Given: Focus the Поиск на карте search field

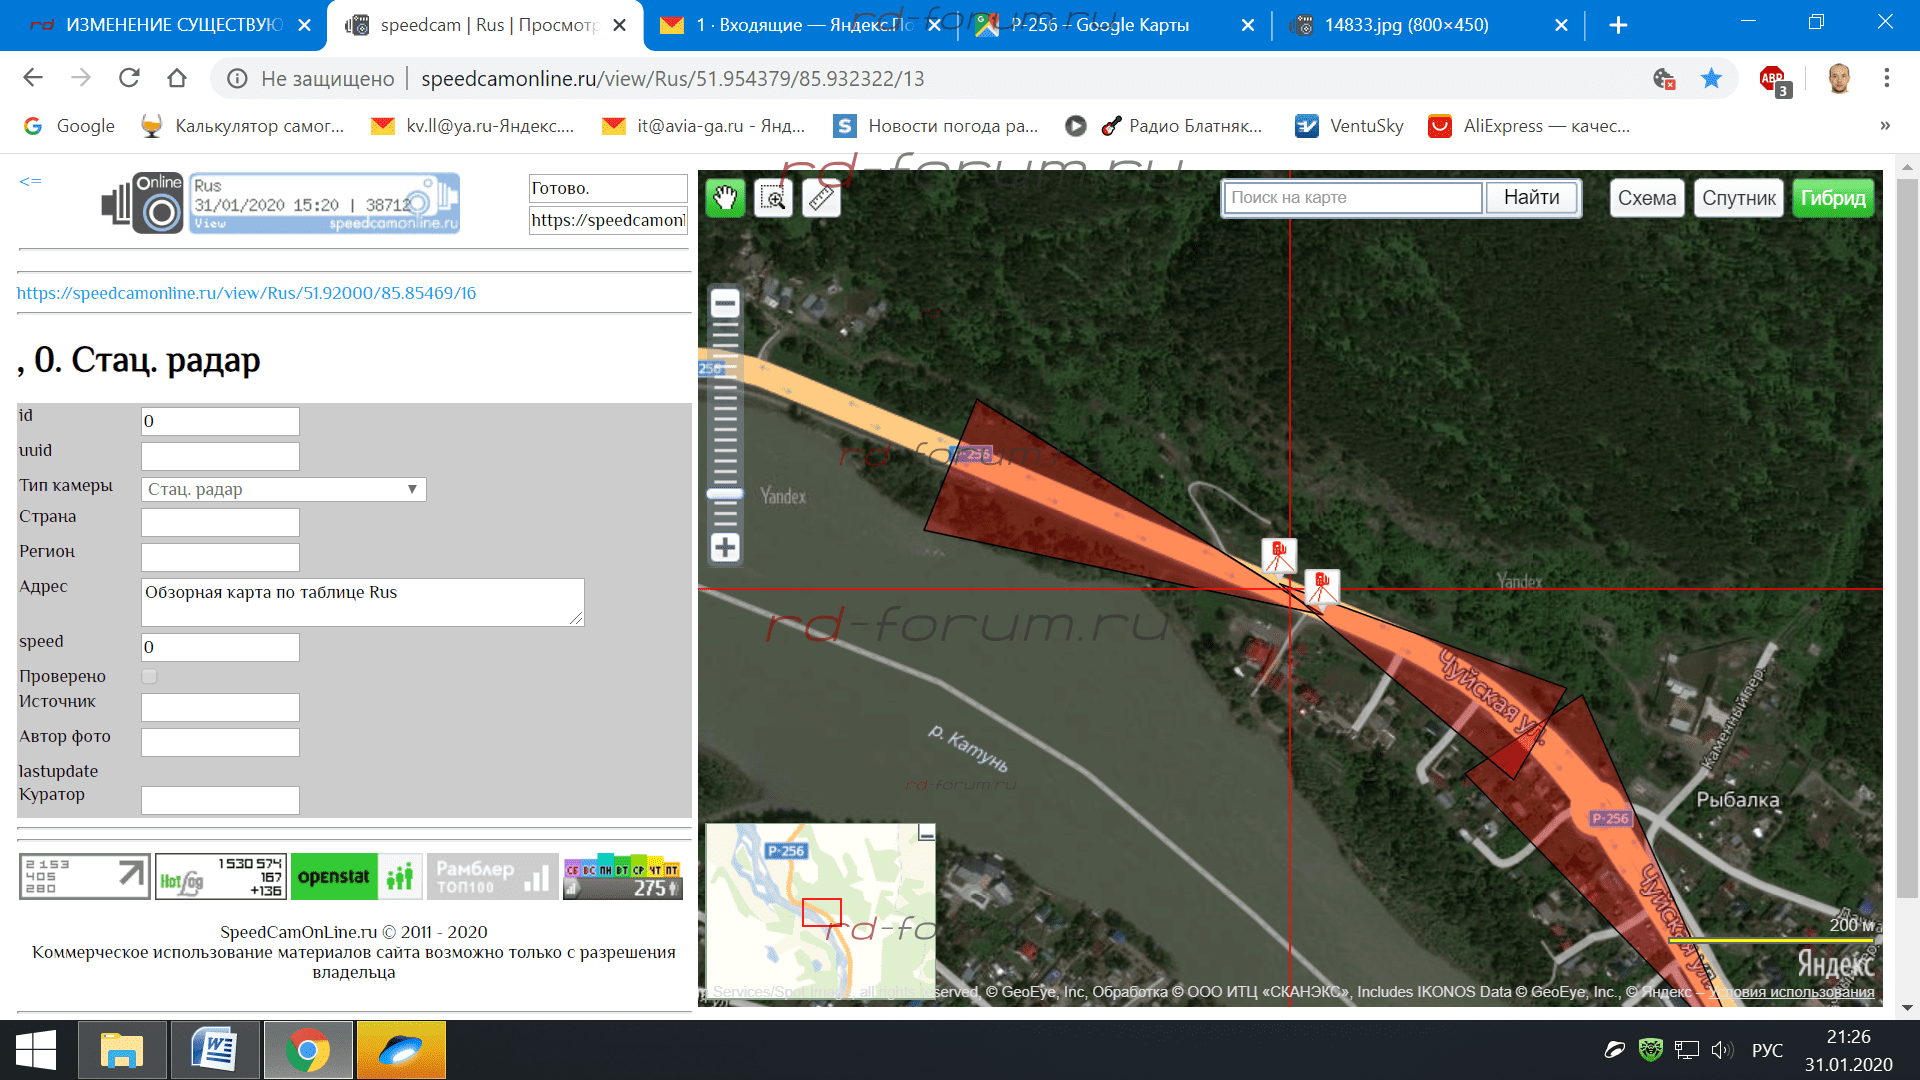Looking at the screenshot, I should (1354, 198).
